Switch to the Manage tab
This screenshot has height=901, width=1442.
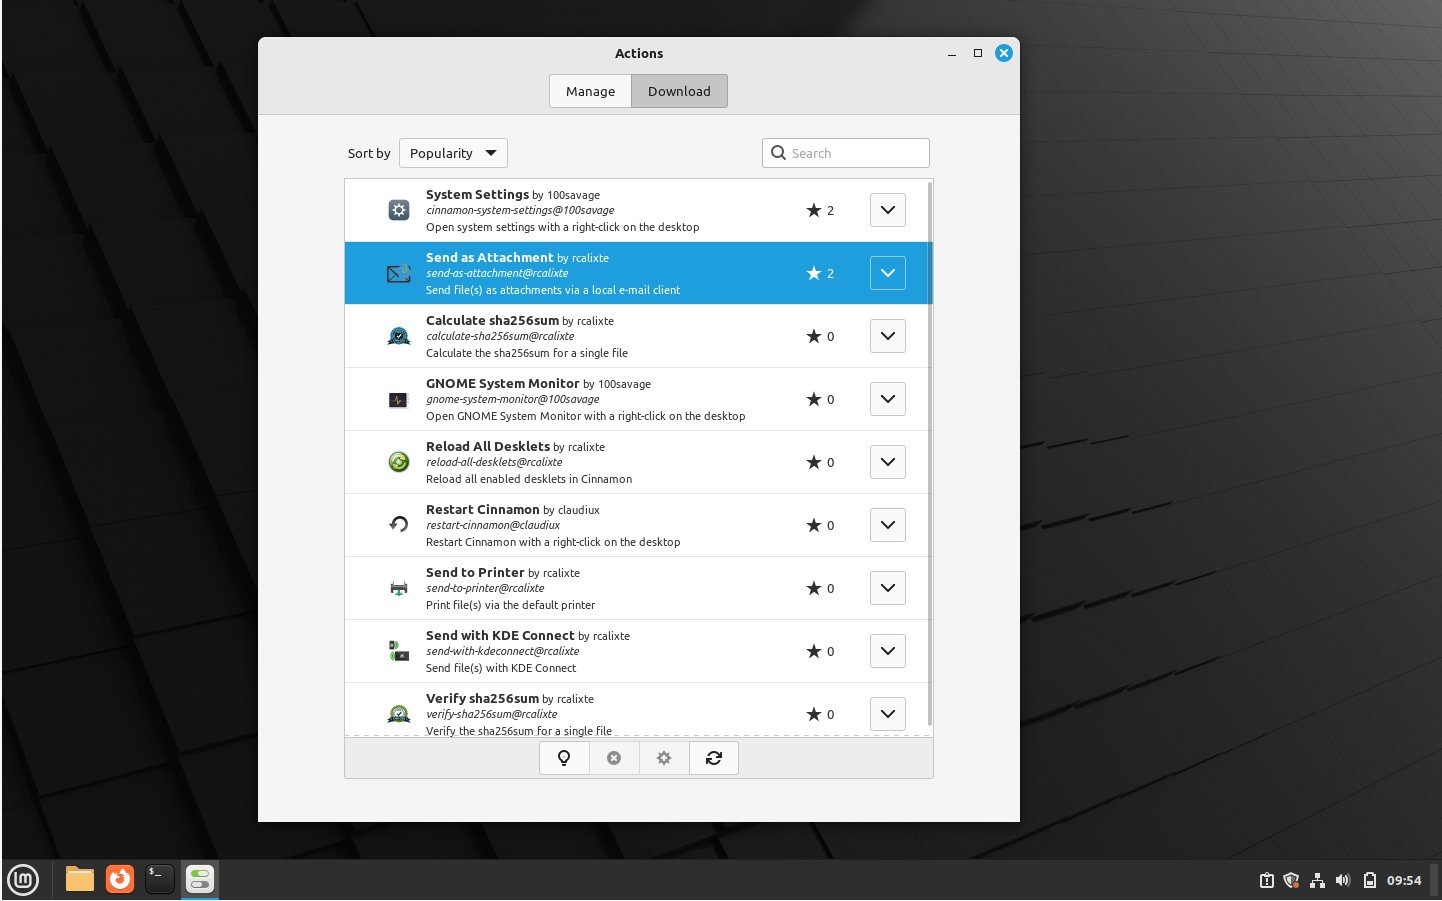590,91
